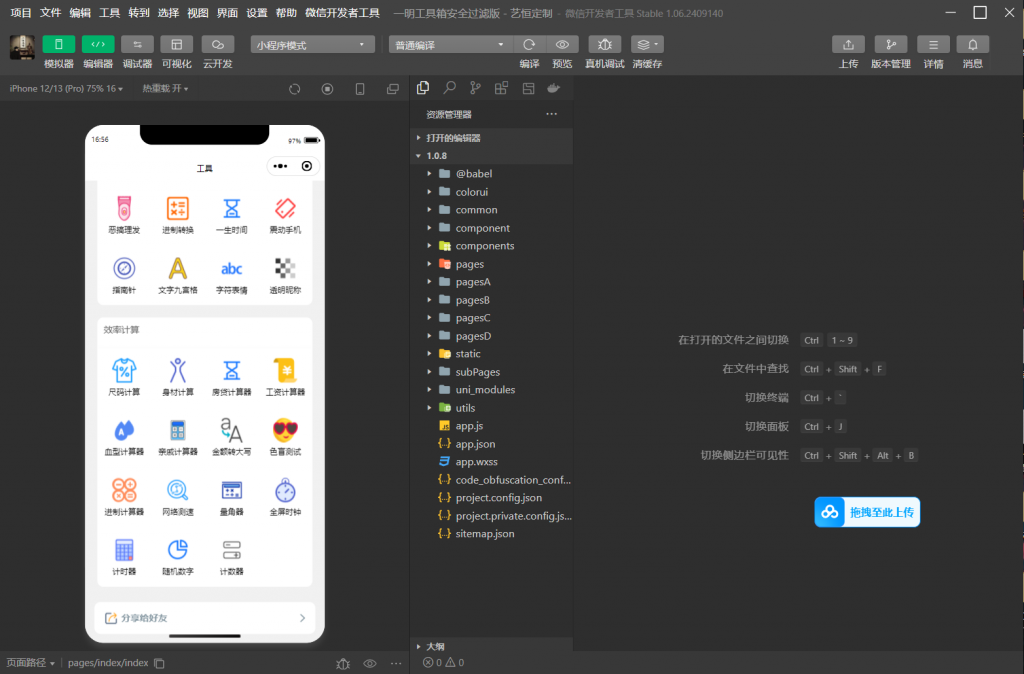Open the app.js file
Viewport: 1024px width, 674px height.
(492, 425)
